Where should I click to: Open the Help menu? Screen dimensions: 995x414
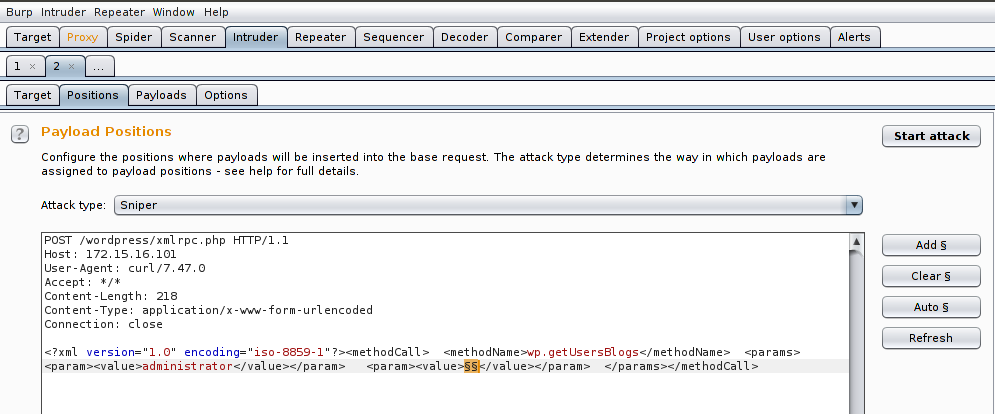[x=216, y=12]
